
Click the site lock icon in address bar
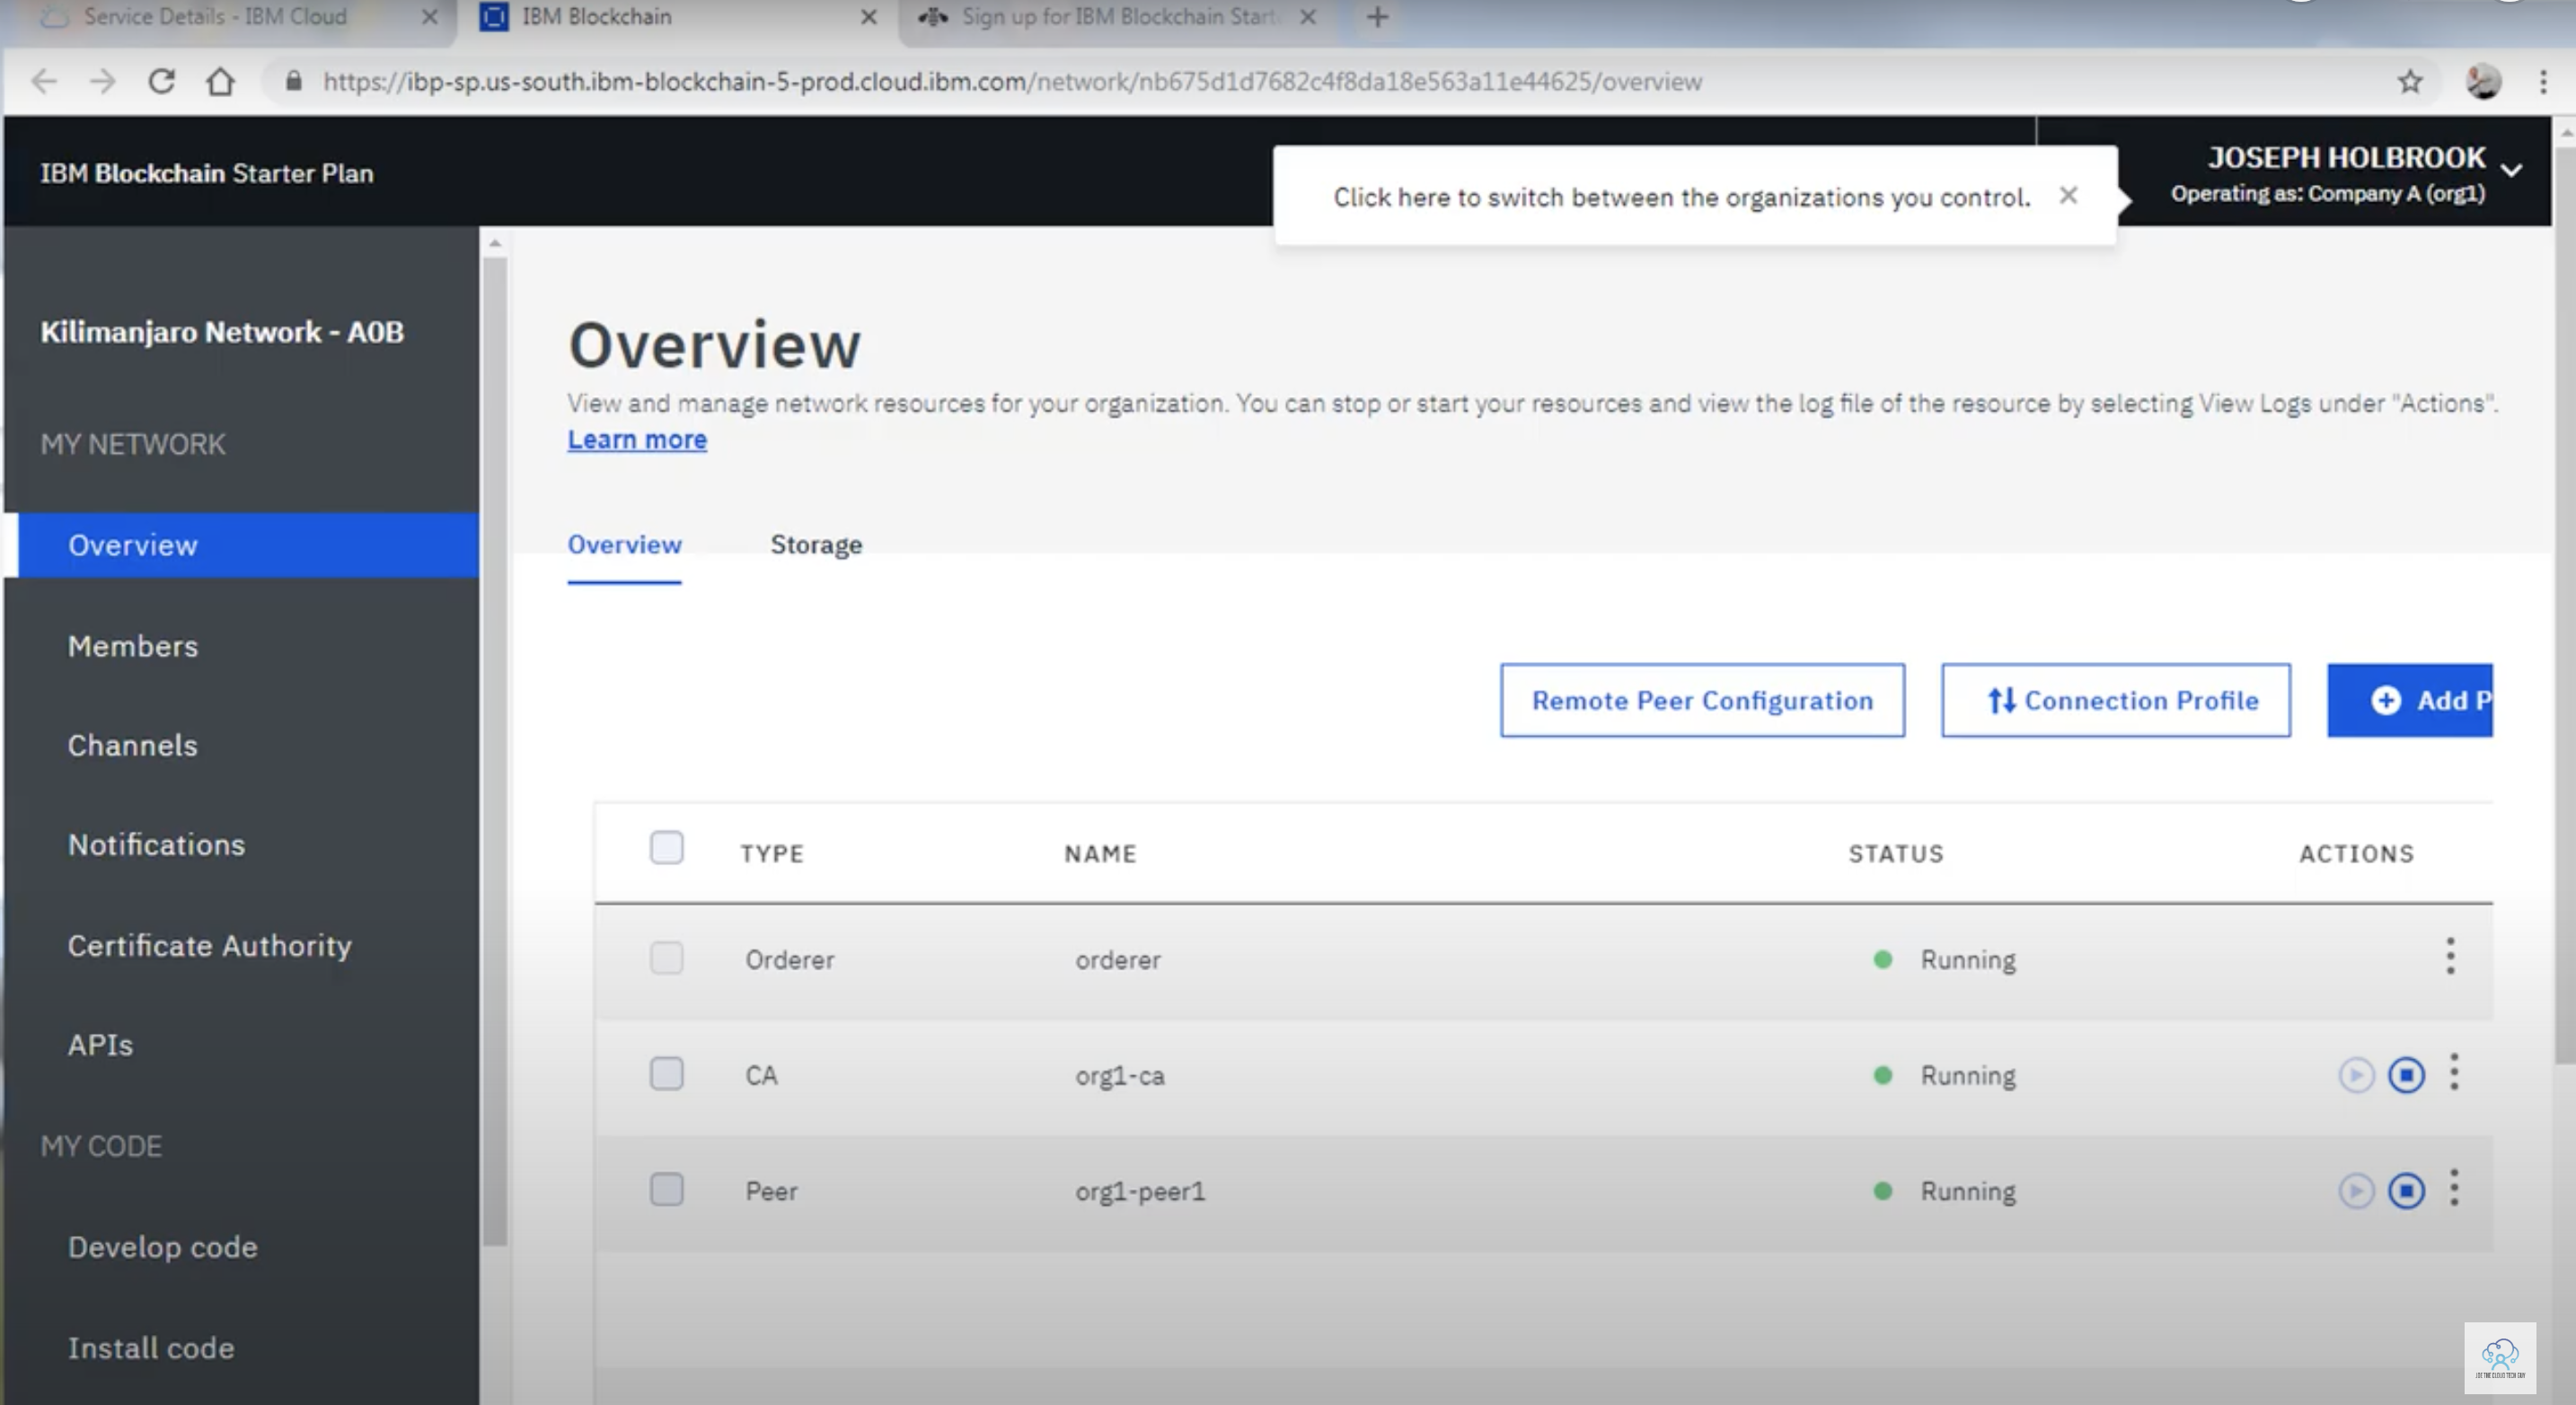(x=293, y=81)
